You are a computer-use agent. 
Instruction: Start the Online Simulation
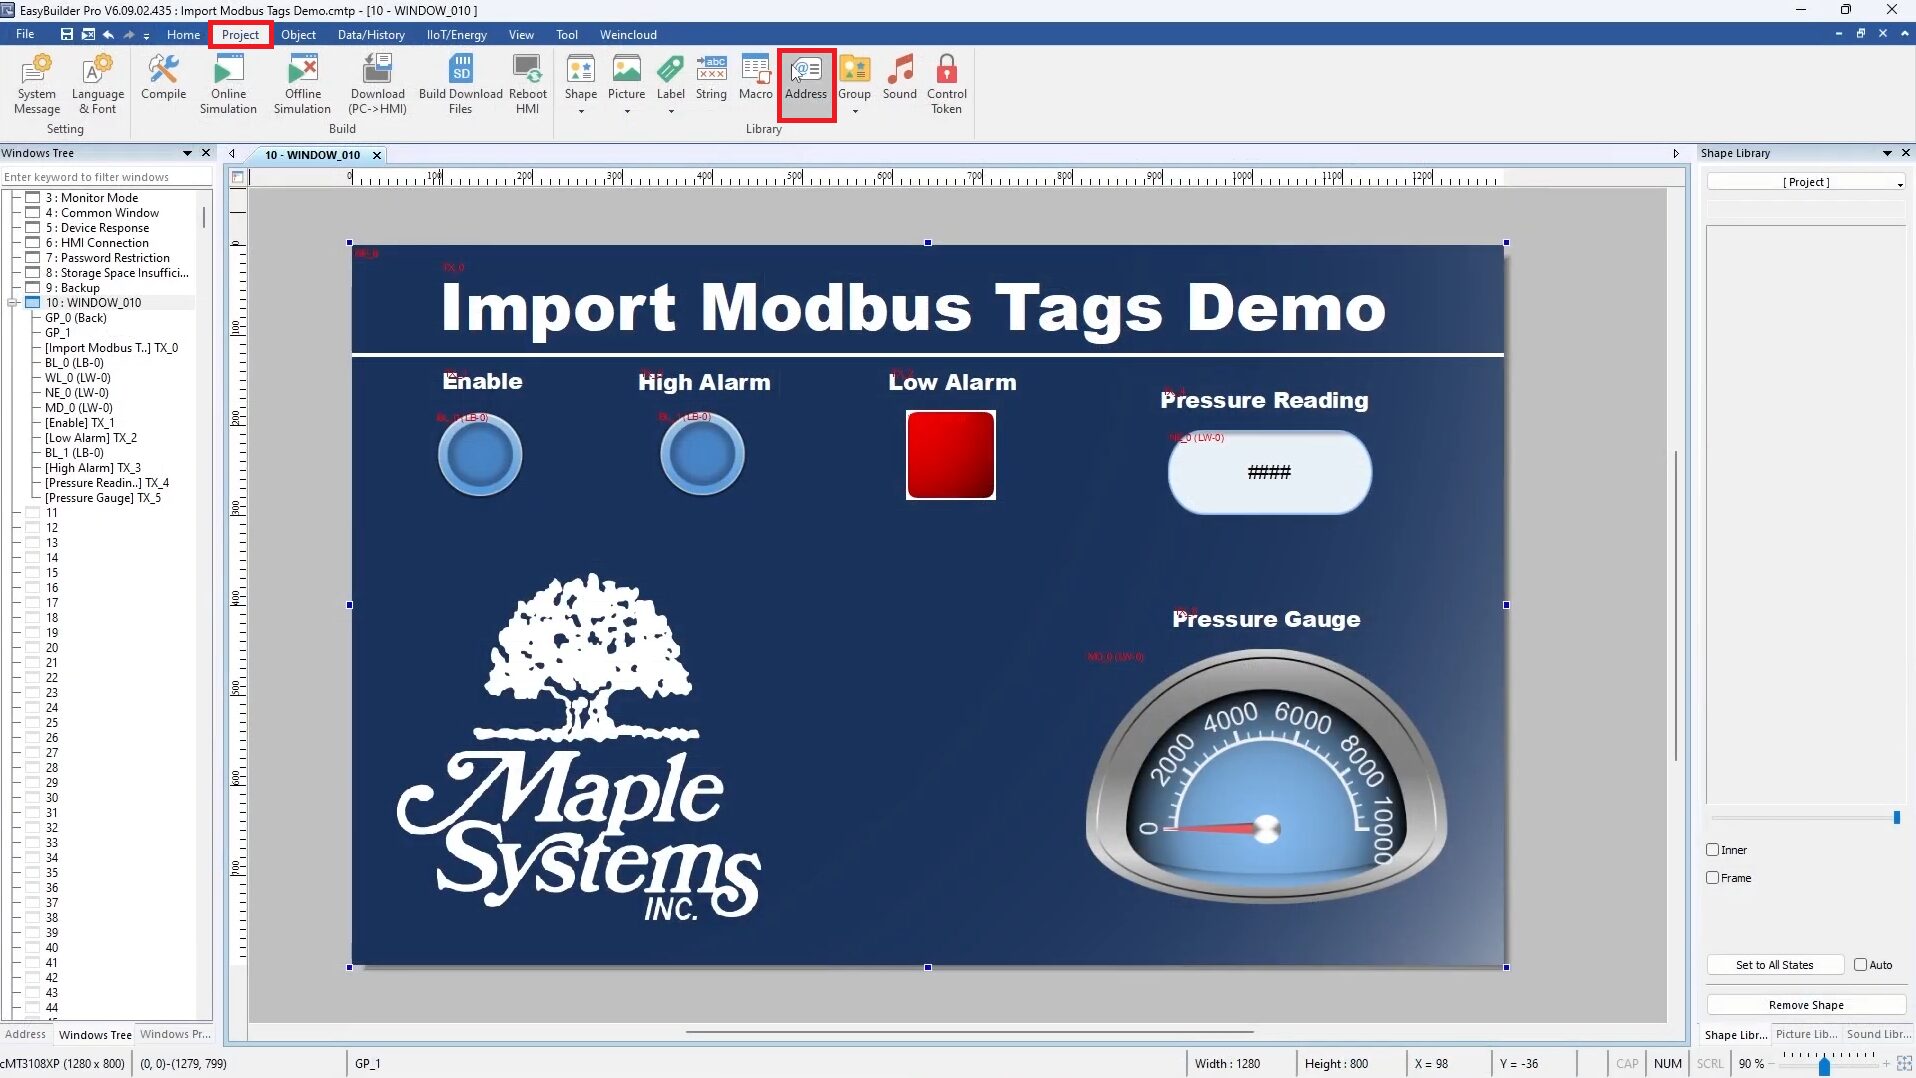tap(228, 82)
